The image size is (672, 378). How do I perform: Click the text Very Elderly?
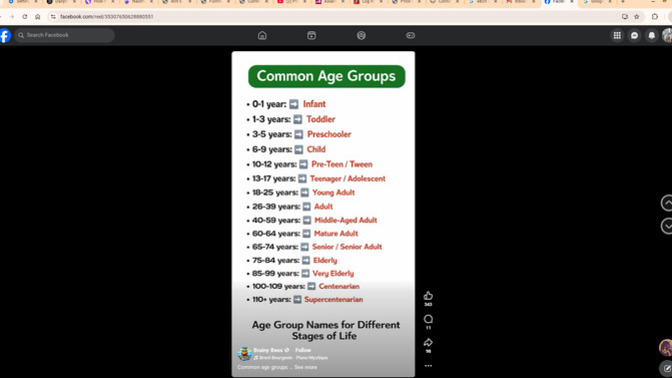(333, 273)
